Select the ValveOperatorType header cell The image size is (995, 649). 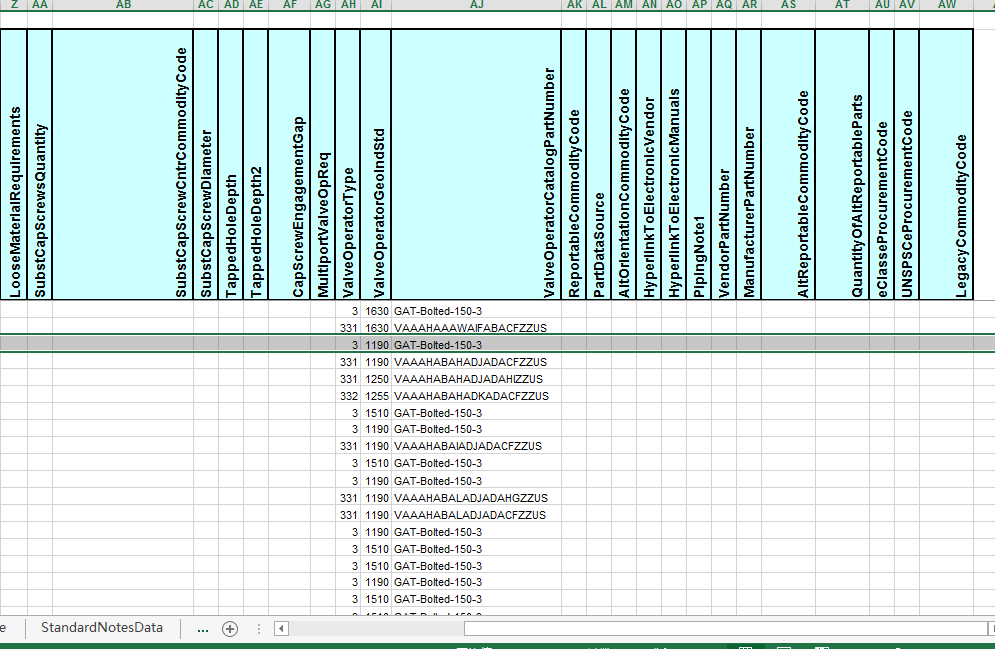pyautogui.click(x=348, y=164)
